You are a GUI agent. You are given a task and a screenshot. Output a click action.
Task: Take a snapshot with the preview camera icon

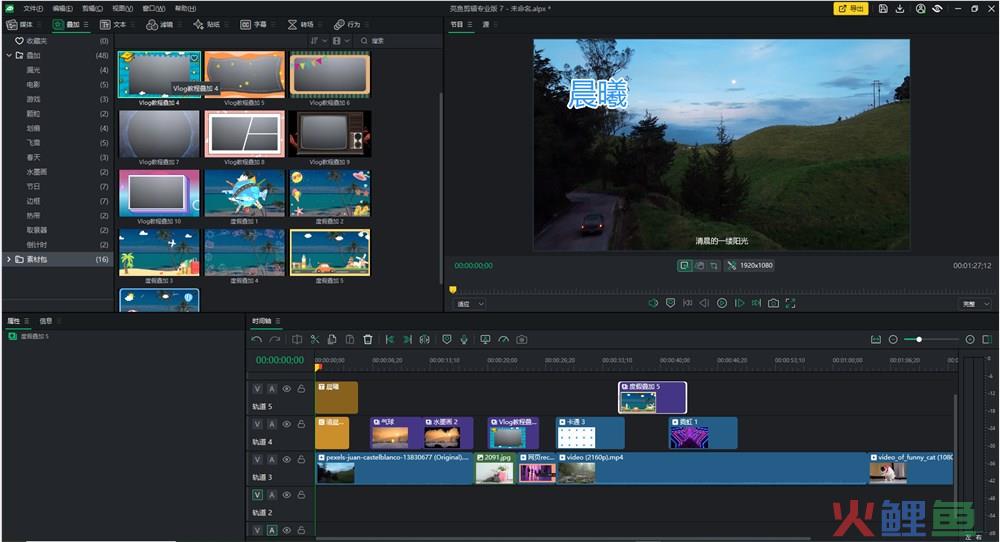(773, 303)
